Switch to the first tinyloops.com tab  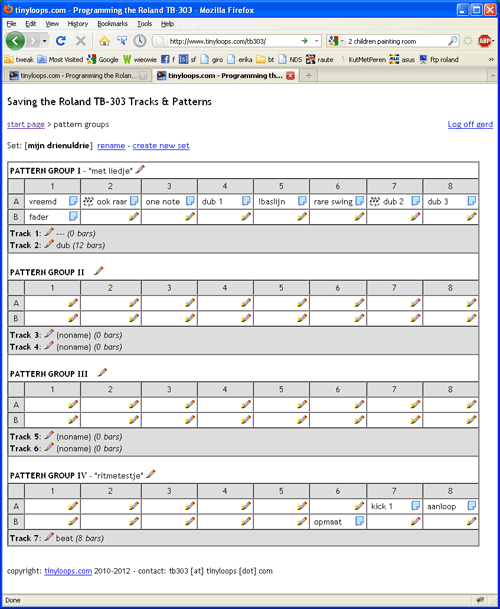coord(78,75)
